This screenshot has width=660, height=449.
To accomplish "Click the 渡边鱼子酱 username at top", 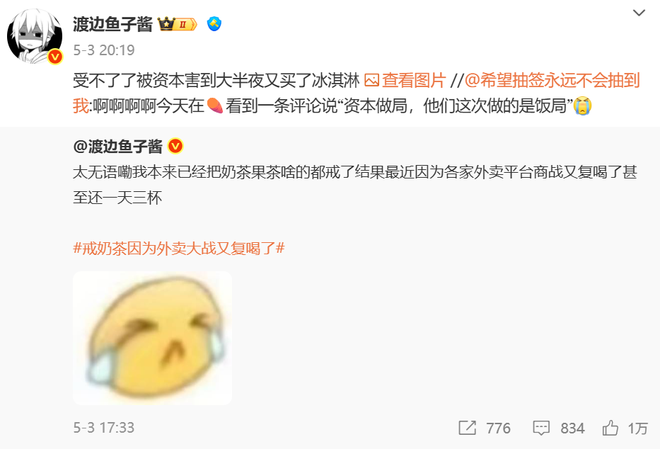I will click(x=112, y=24).
